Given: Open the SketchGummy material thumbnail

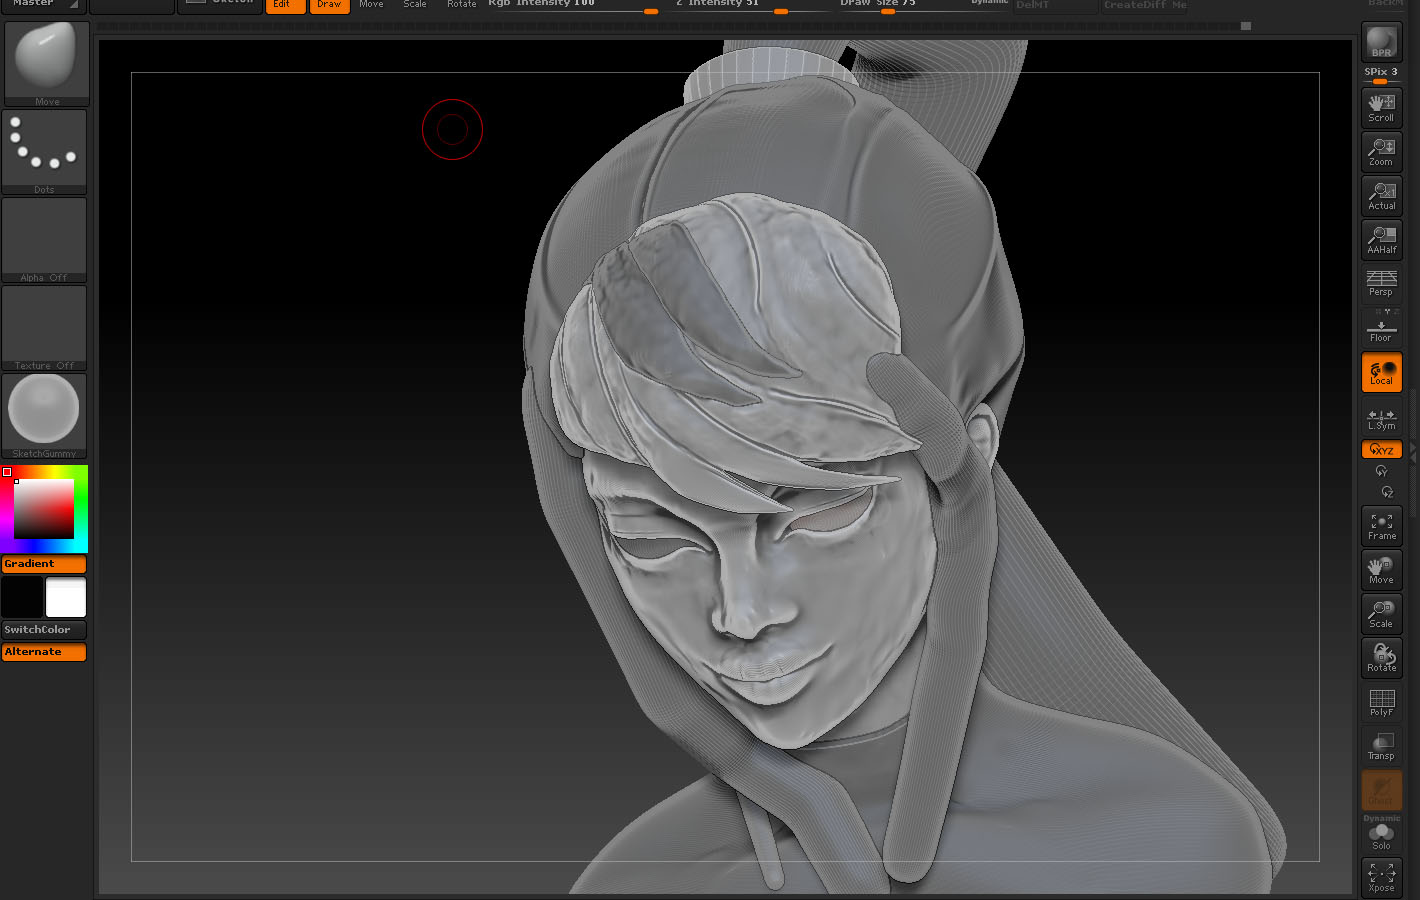Looking at the screenshot, I should tap(44, 409).
